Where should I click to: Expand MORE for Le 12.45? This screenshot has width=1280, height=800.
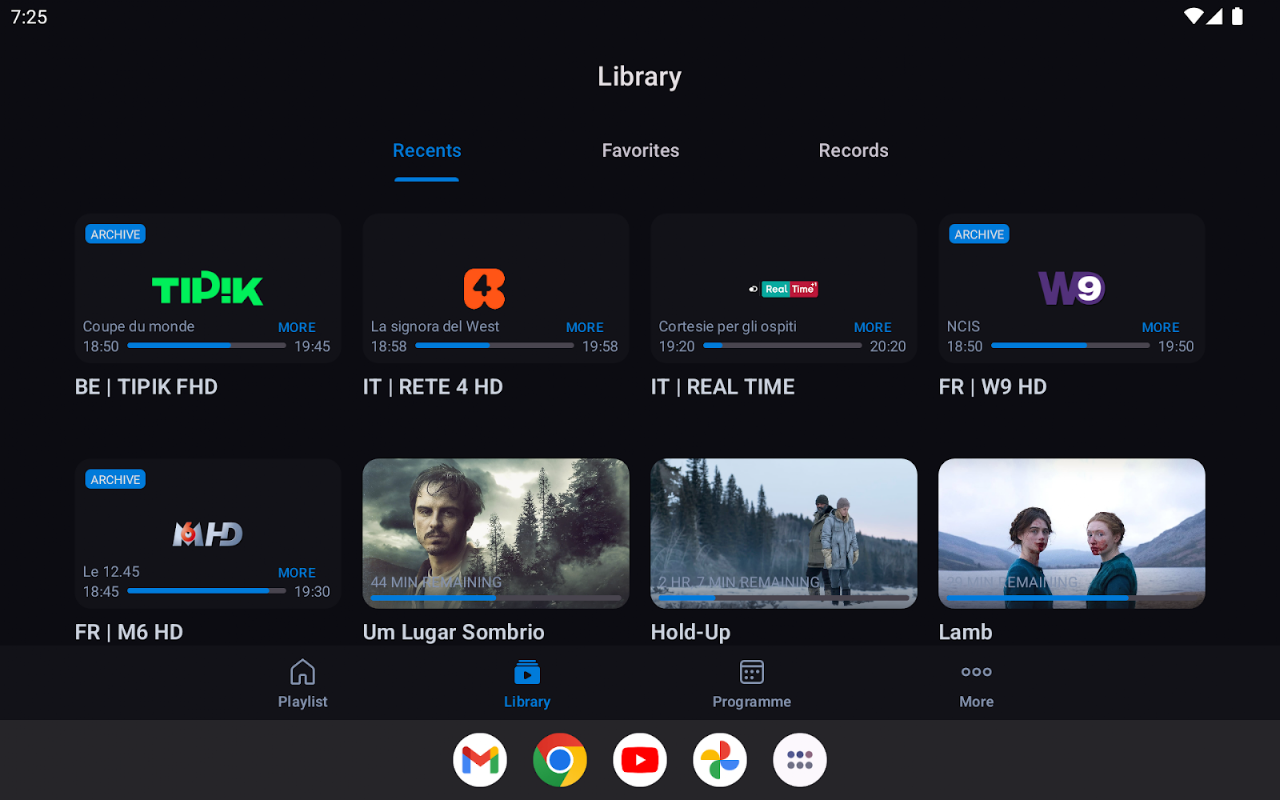point(297,573)
